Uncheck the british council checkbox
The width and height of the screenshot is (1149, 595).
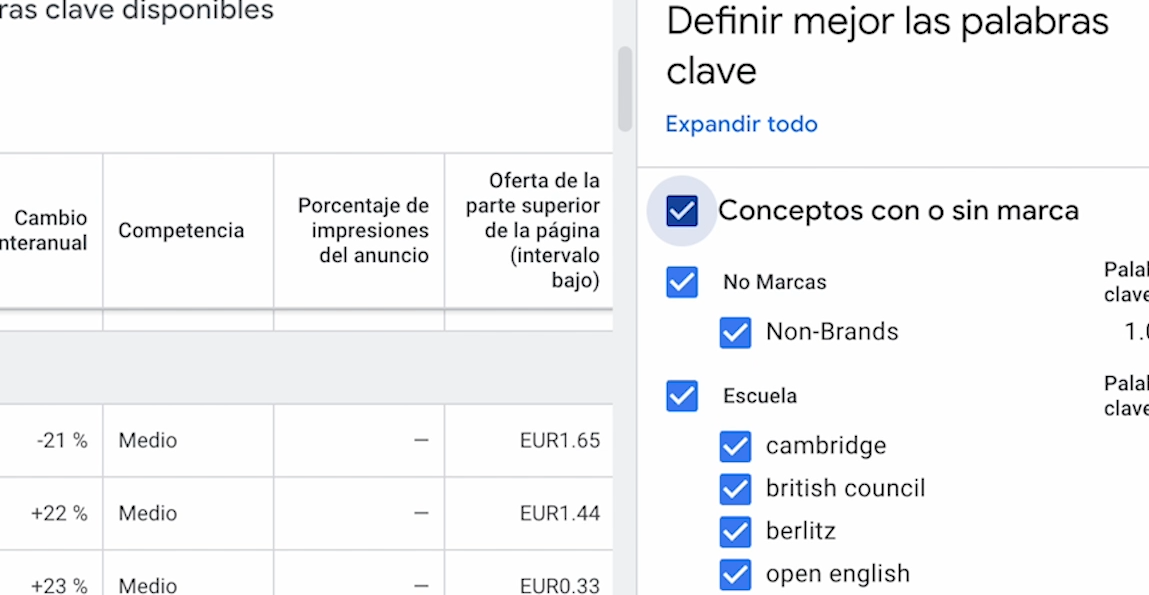point(735,489)
